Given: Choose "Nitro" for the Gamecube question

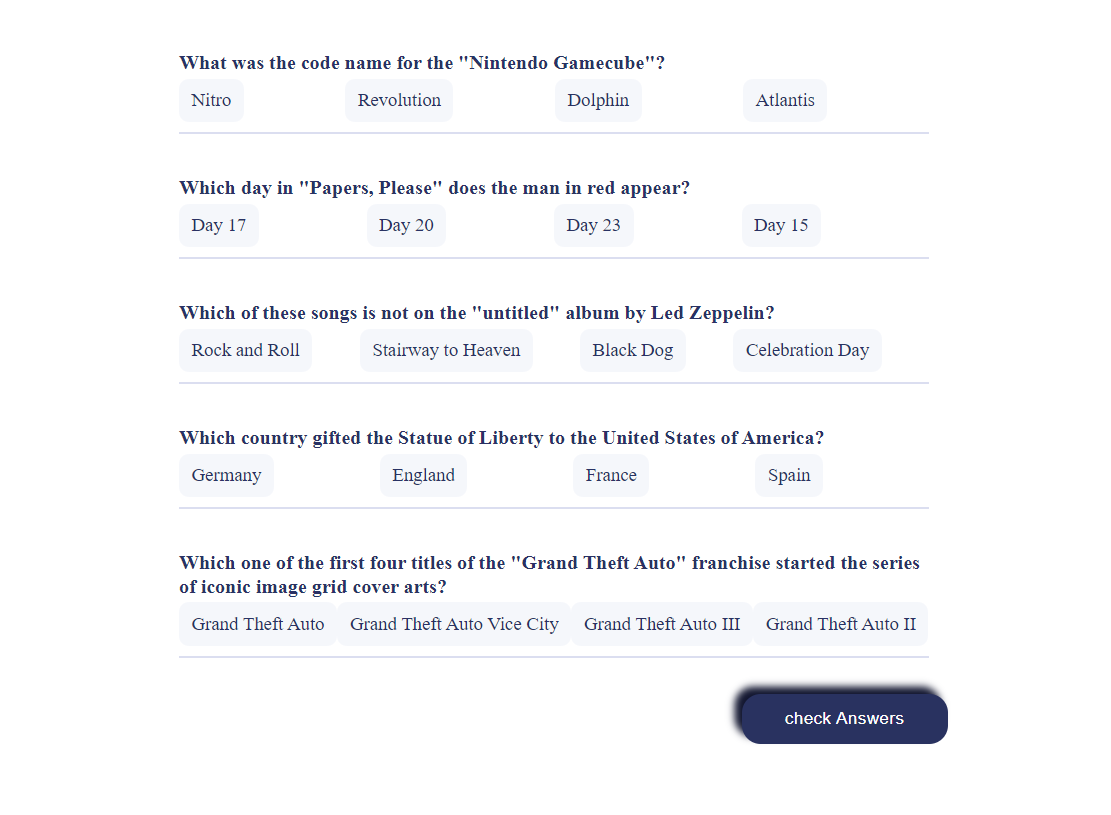Looking at the screenshot, I should [x=211, y=100].
